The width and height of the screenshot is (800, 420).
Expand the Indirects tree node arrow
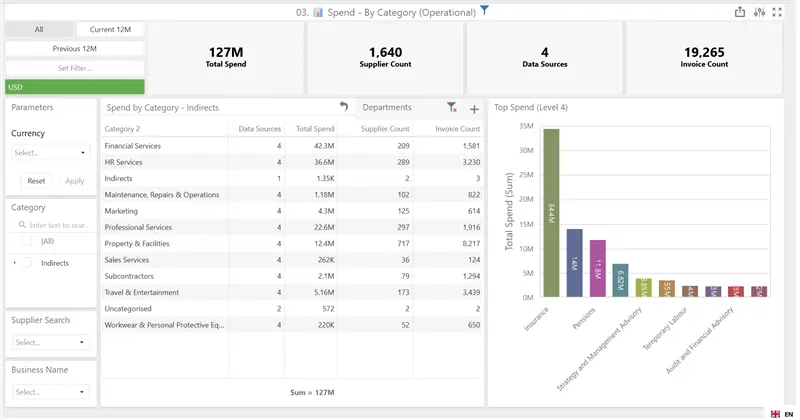coord(14,263)
